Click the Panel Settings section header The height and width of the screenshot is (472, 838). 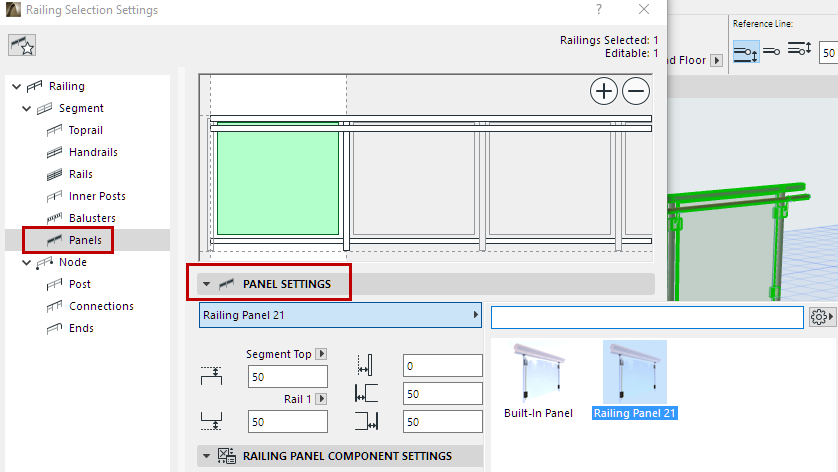click(426, 284)
